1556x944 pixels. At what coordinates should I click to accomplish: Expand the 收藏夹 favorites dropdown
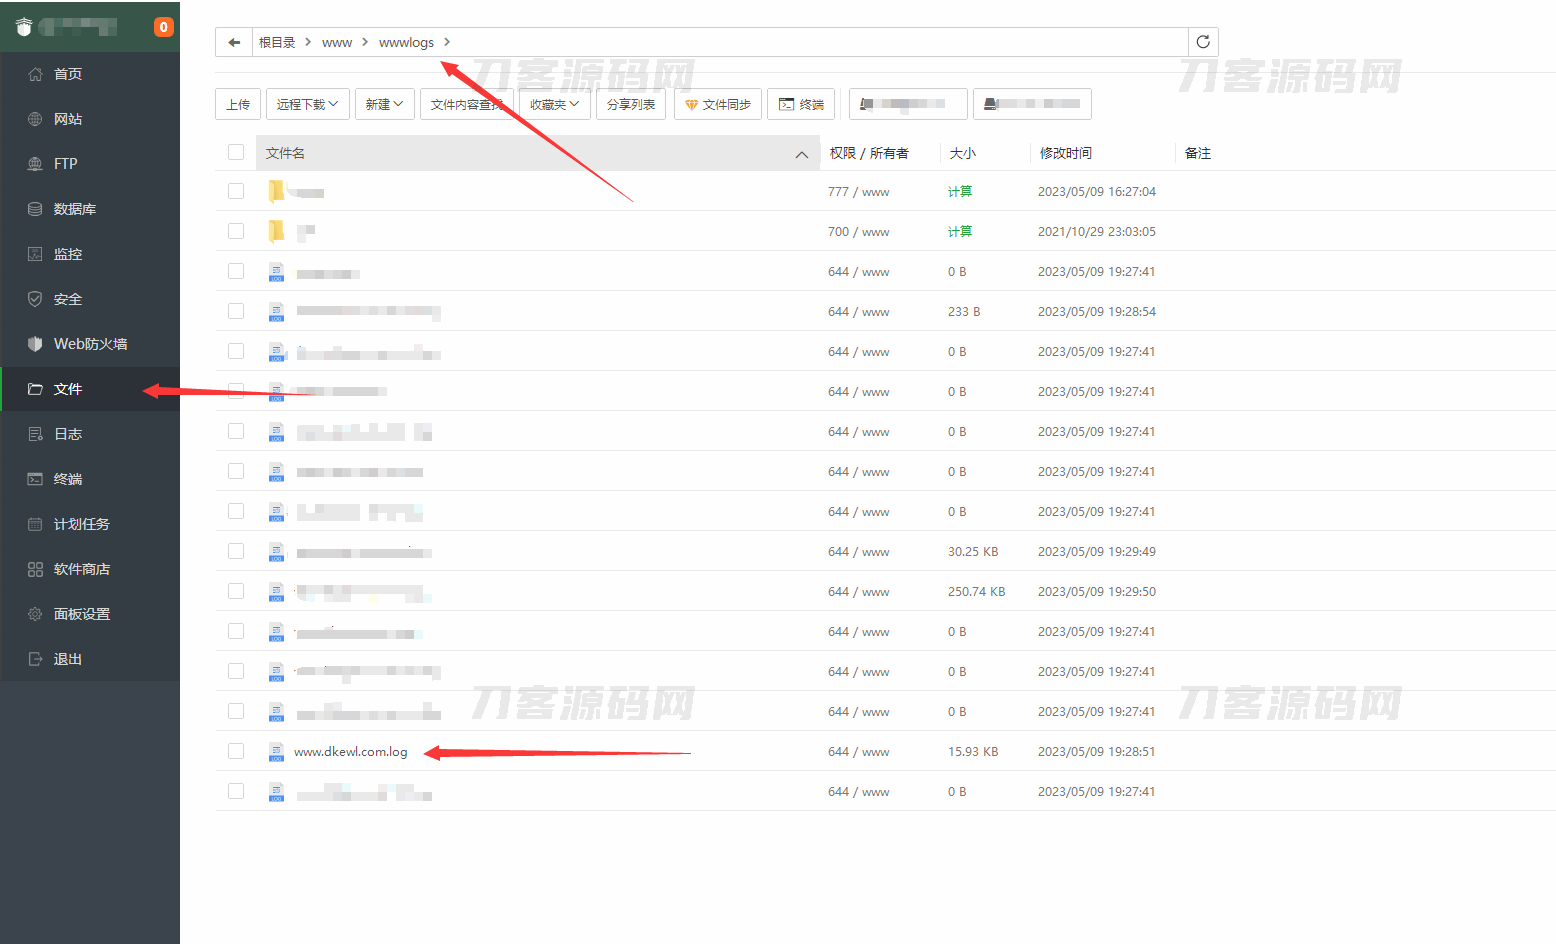[554, 104]
